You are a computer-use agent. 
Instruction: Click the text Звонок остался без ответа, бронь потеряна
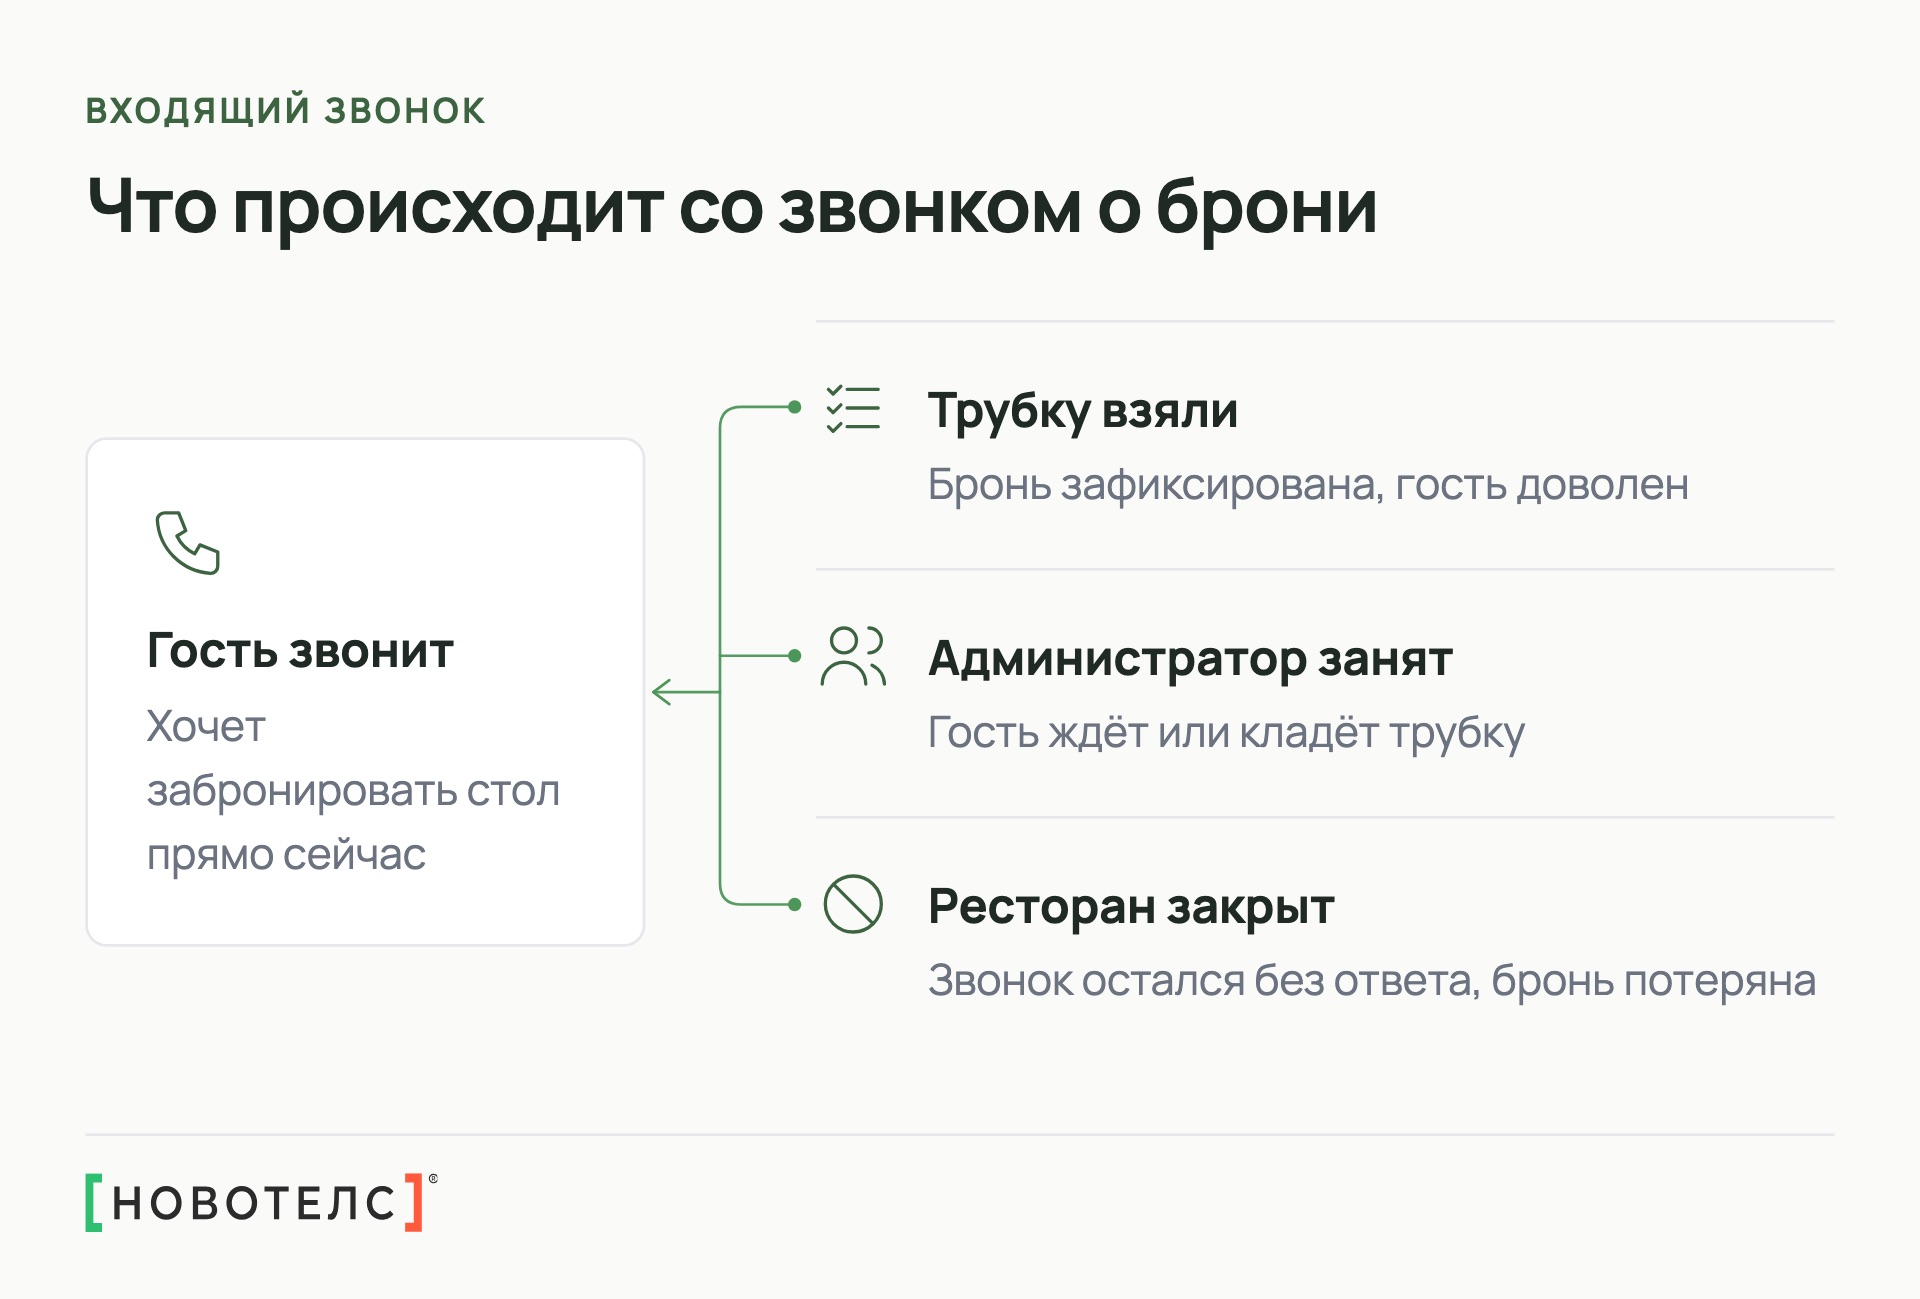(x=1371, y=981)
